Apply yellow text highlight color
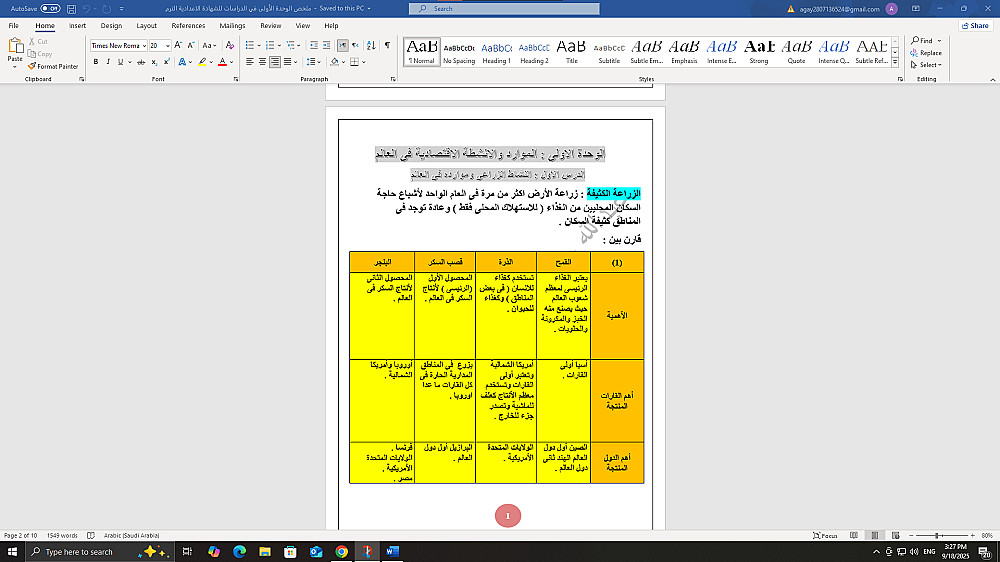 point(202,62)
